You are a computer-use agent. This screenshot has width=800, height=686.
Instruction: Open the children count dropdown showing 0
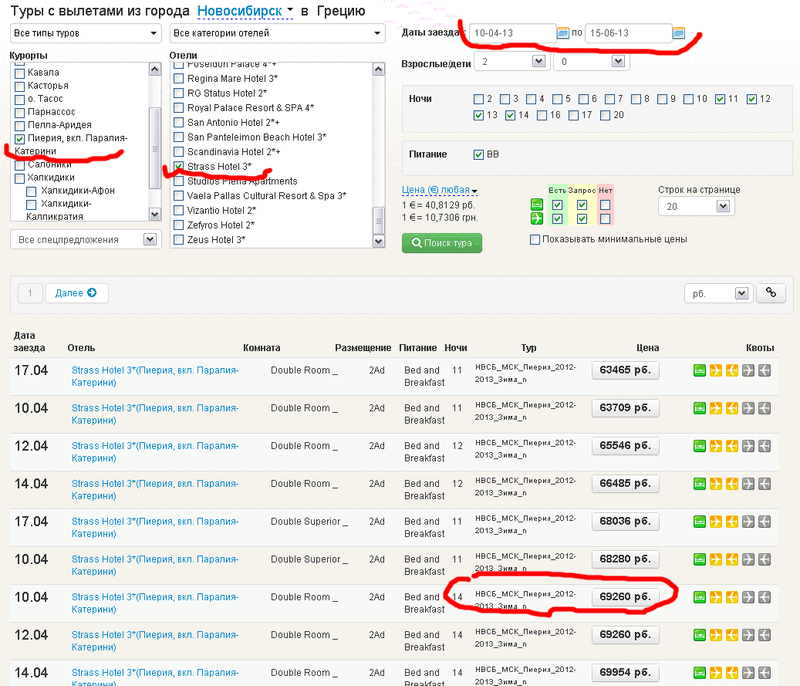[x=591, y=62]
